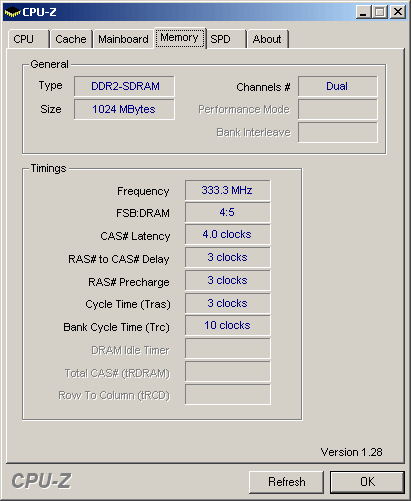The width and height of the screenshot is (411, 501).
Task: Switch to the CPU tab
Action: pos(29,39)
